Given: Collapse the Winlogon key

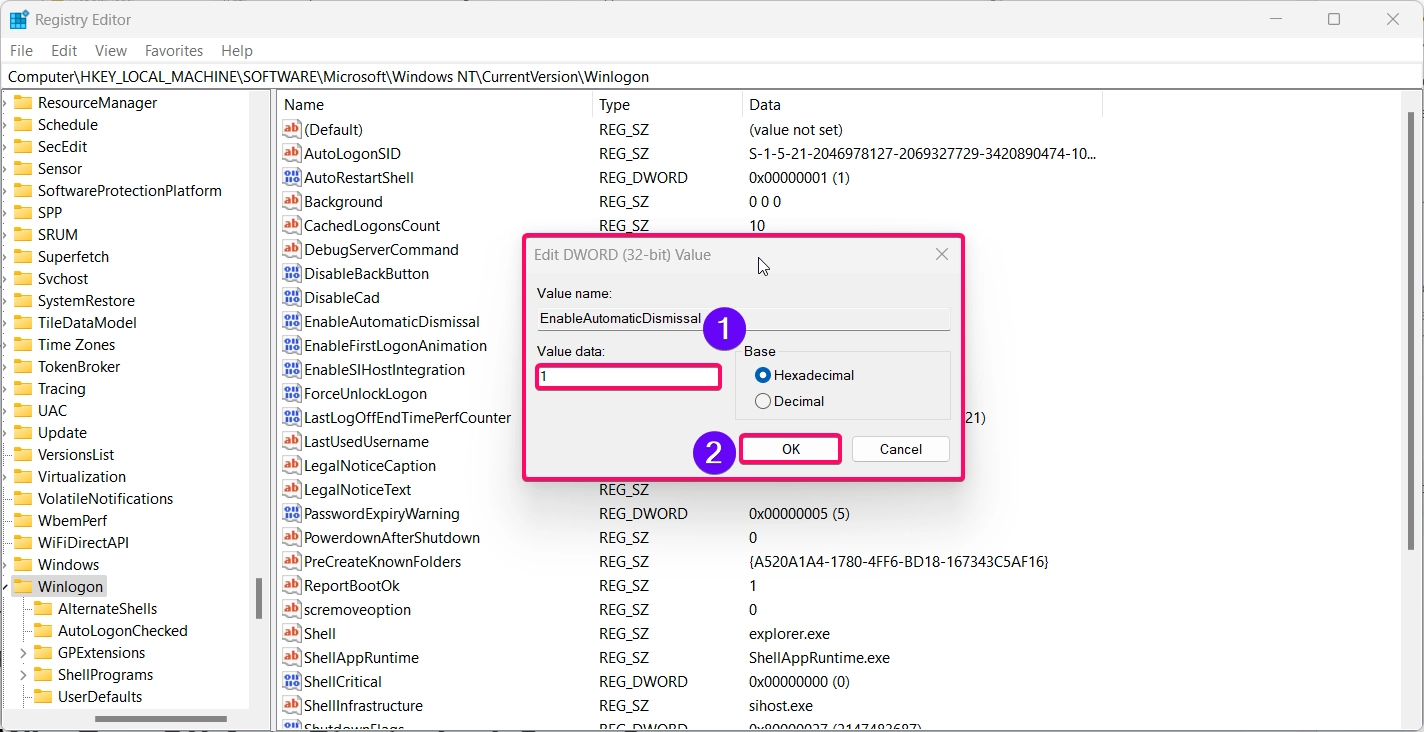Looking at the screenshot, I should 5,587.
